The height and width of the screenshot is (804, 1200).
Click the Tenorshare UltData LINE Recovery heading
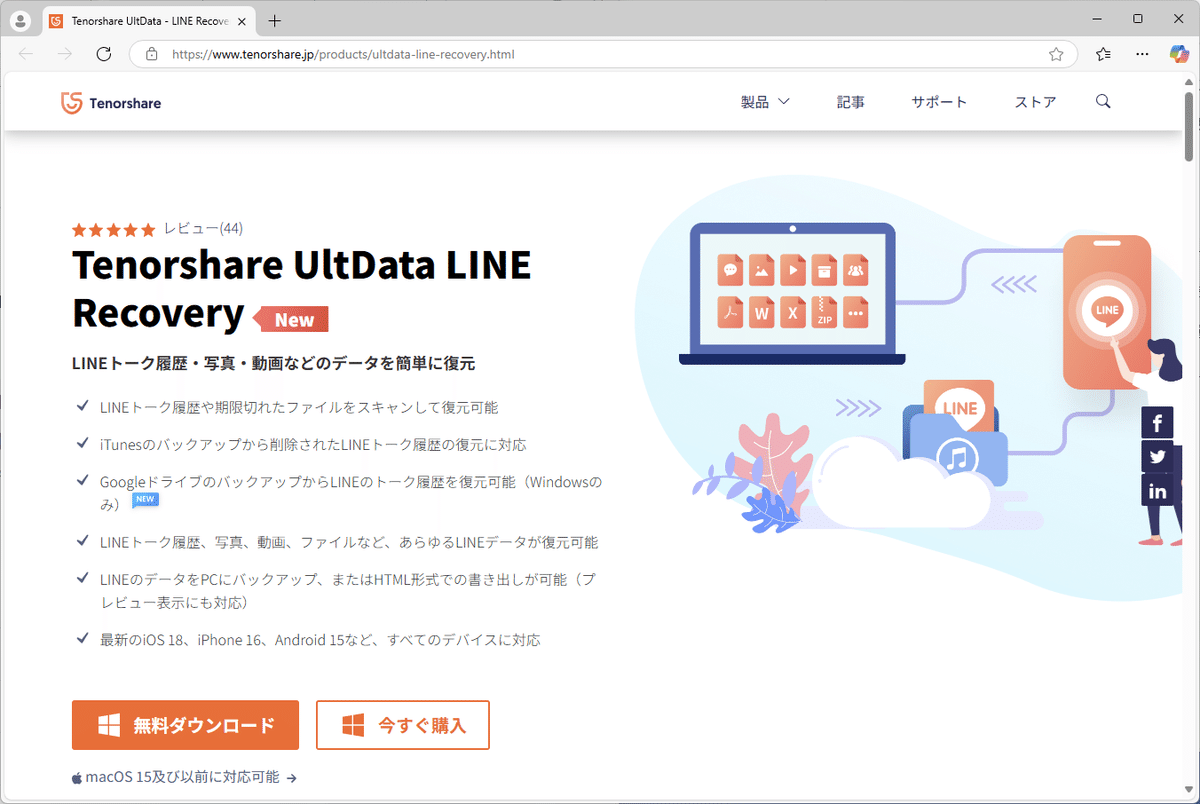click(x=302, y=289)
